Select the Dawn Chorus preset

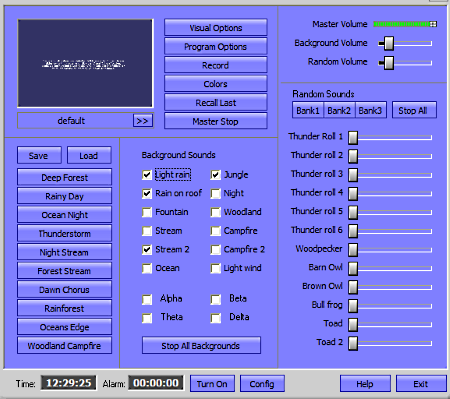point(64,289)
